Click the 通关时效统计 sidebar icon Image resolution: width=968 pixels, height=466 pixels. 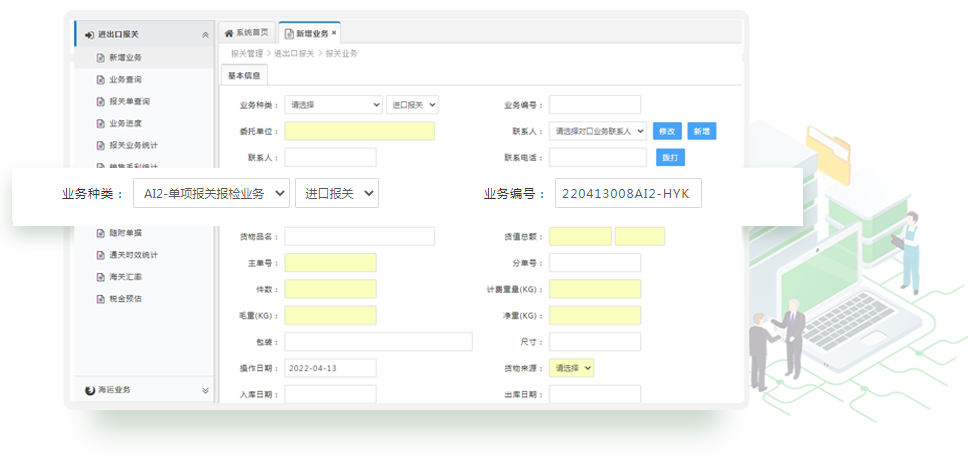click(x=100, y=255)
